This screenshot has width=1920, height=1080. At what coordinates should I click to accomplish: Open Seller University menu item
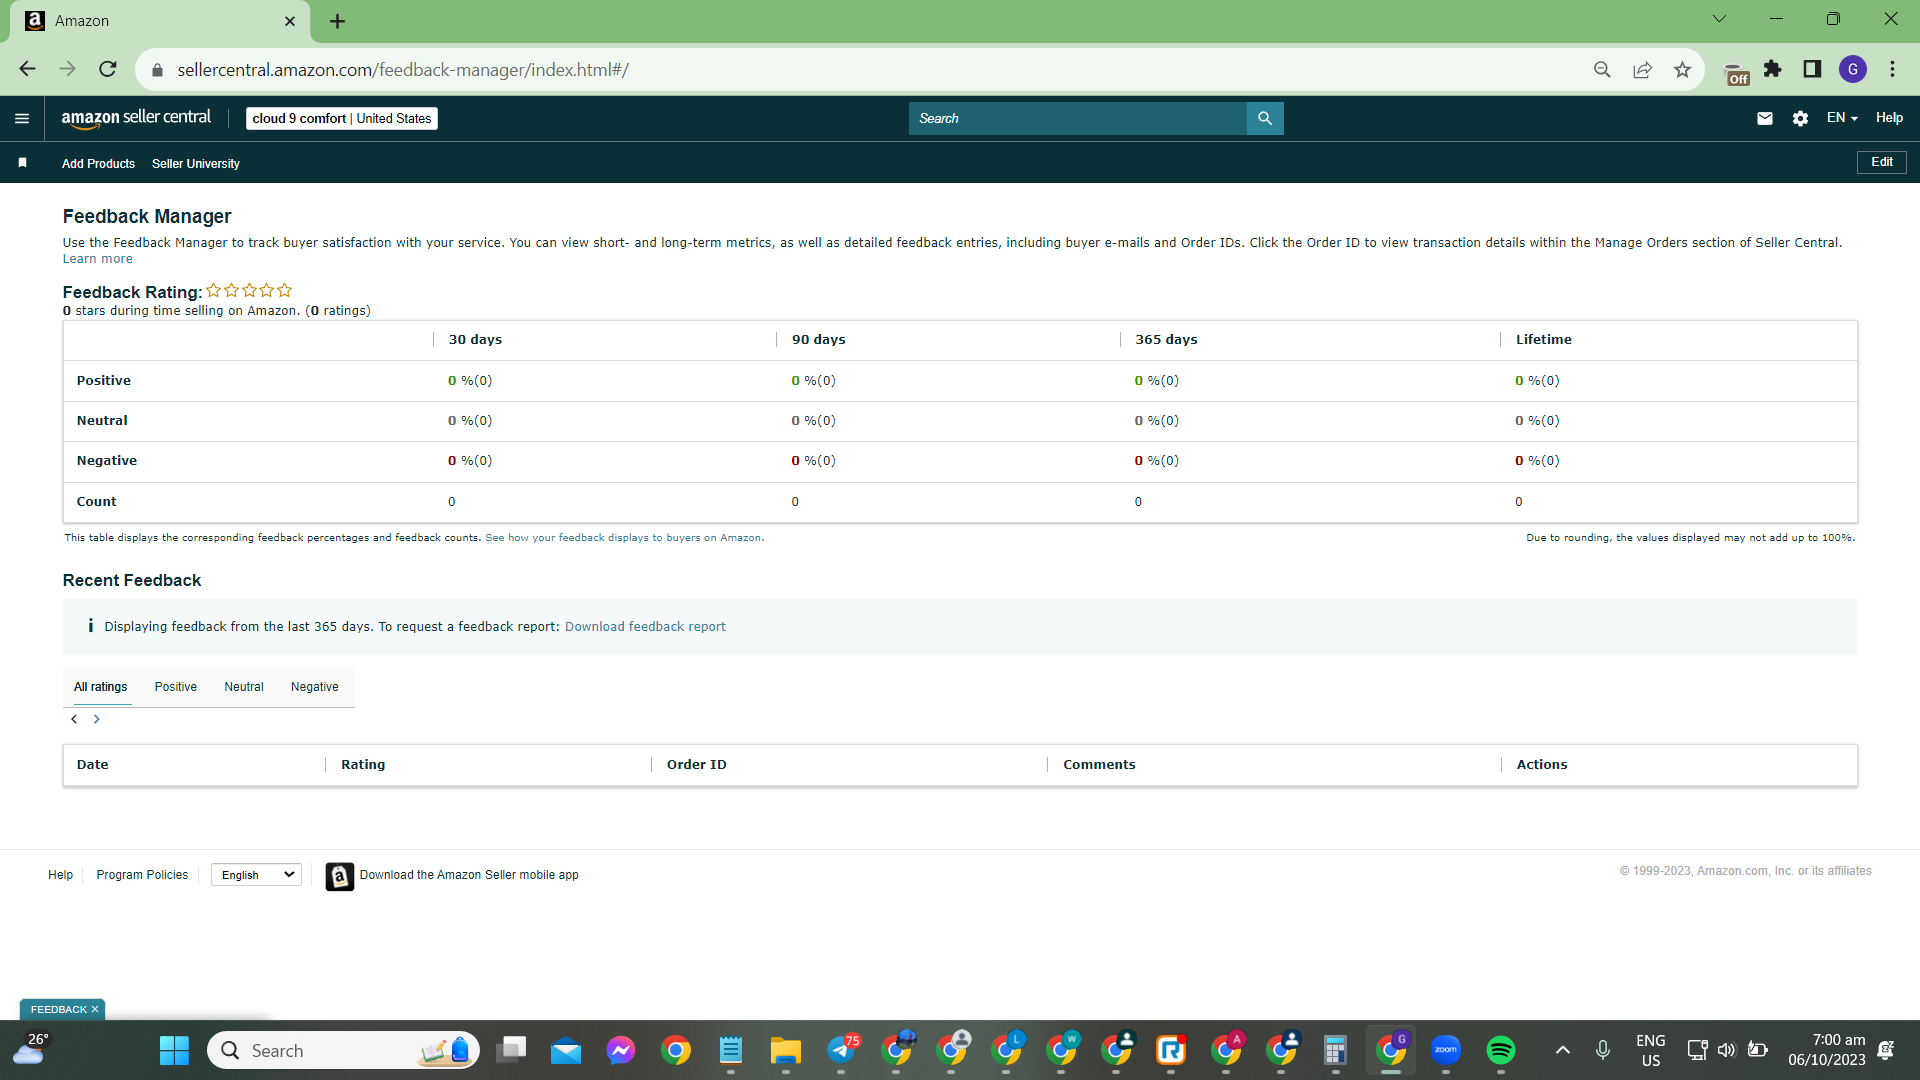[x=196, y=163]
